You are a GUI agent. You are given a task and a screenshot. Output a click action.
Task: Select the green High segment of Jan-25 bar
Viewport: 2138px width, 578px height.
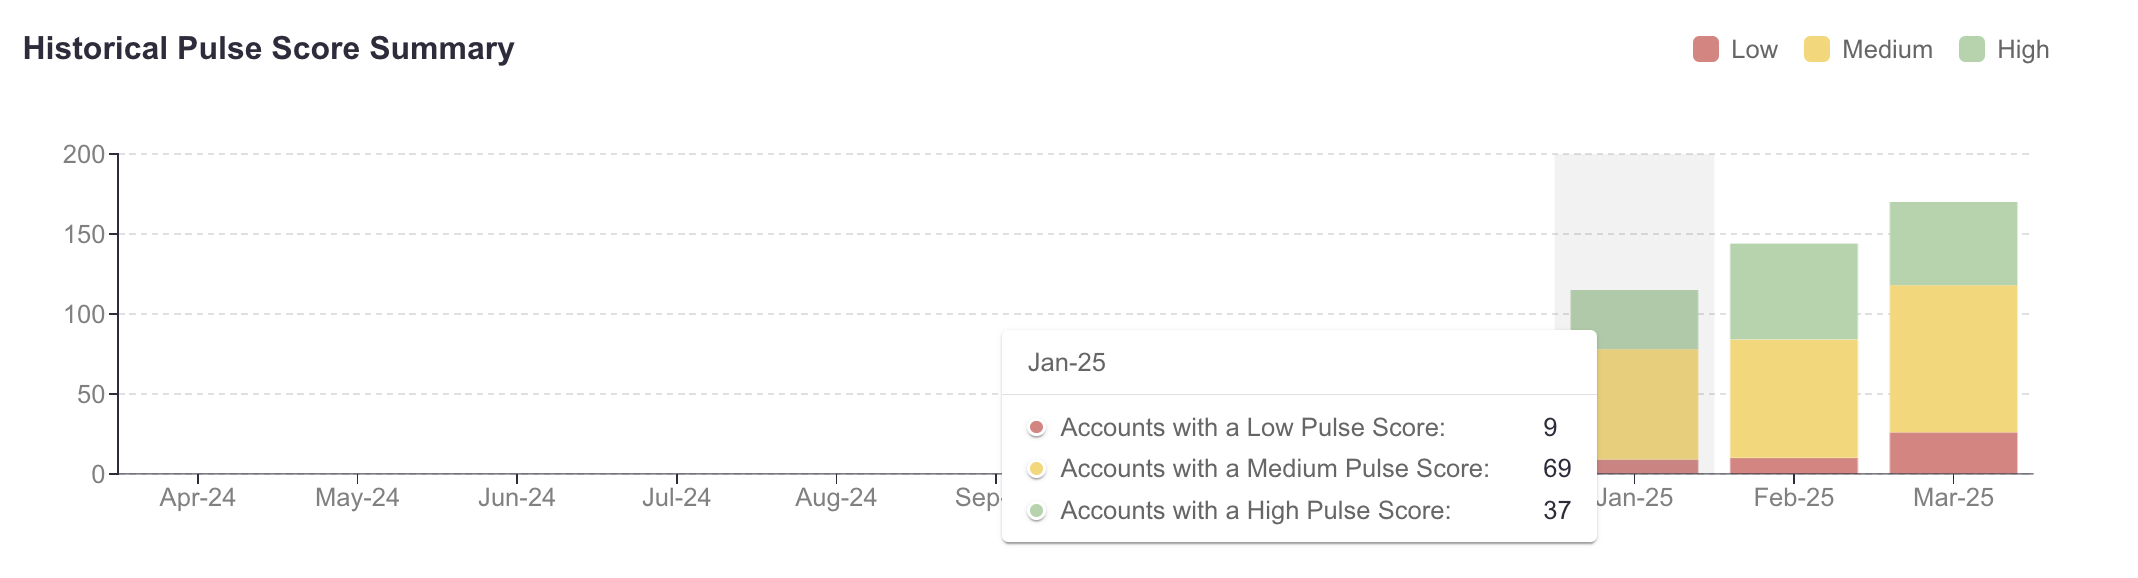pyautogui.click(x=1634, y=319)
